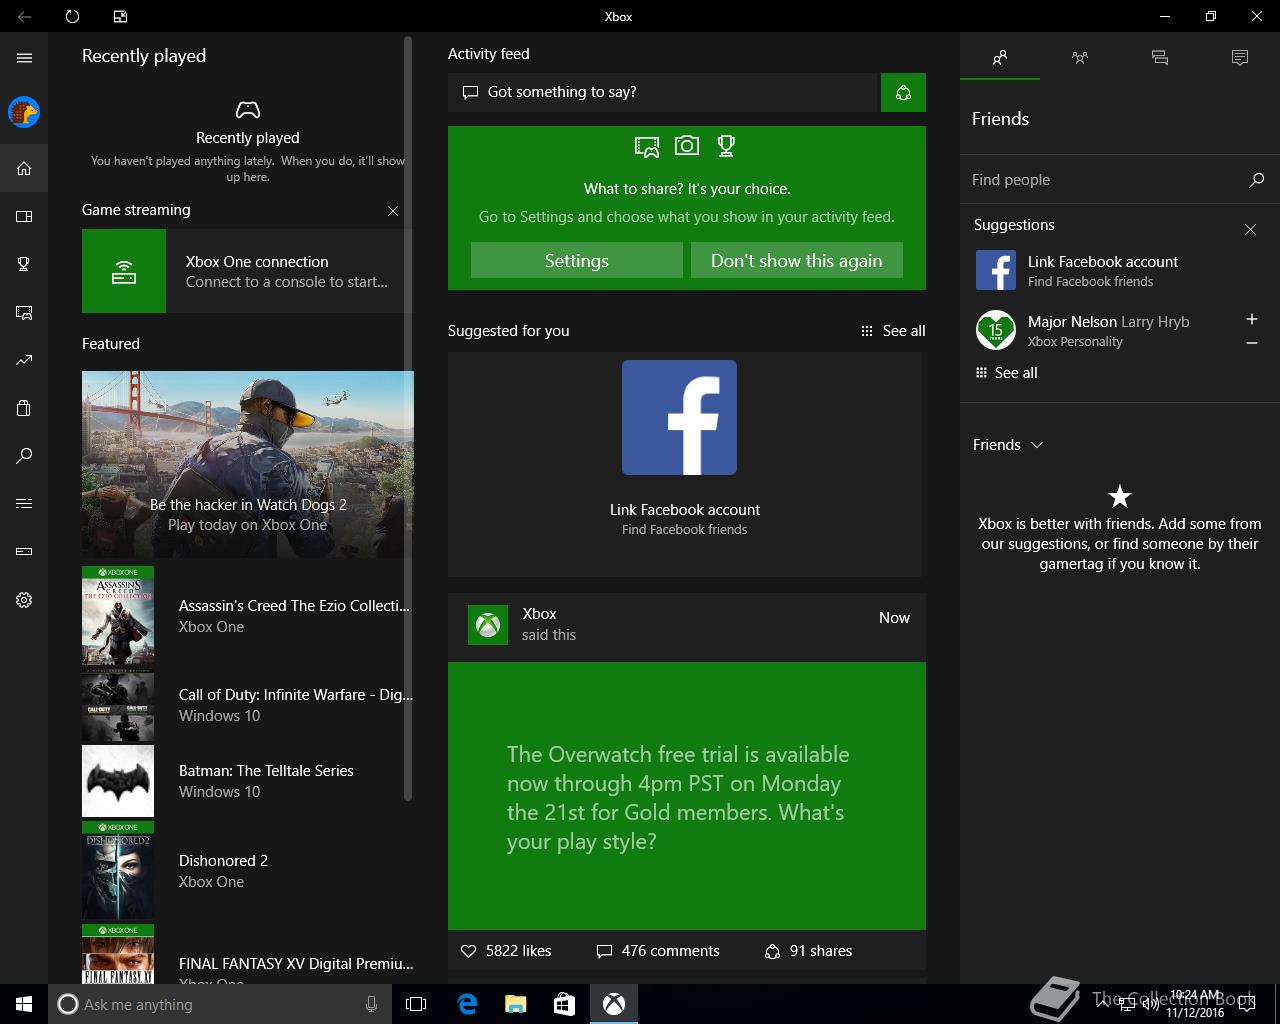Open Assassin's Creed The Ezio Collection

pos(247,616)
